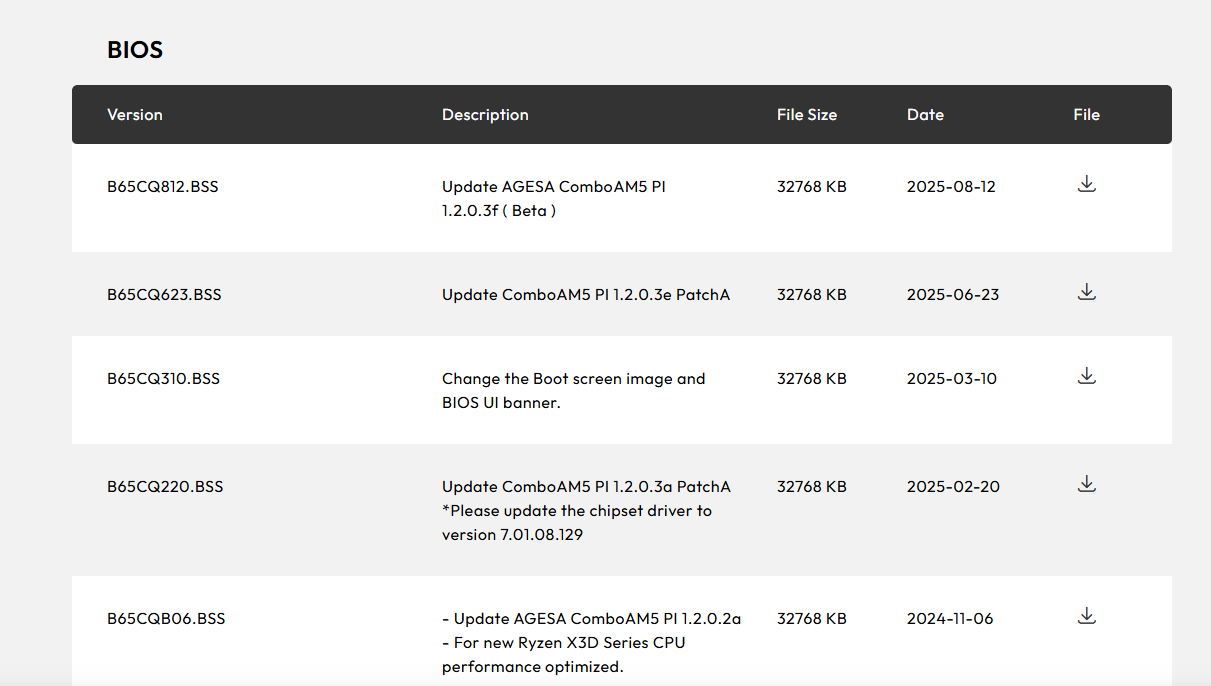The image size is (1211, 686).
Task: Click the chipset driver 7.01.08.129 note
Action: click(x=577, y=523)
